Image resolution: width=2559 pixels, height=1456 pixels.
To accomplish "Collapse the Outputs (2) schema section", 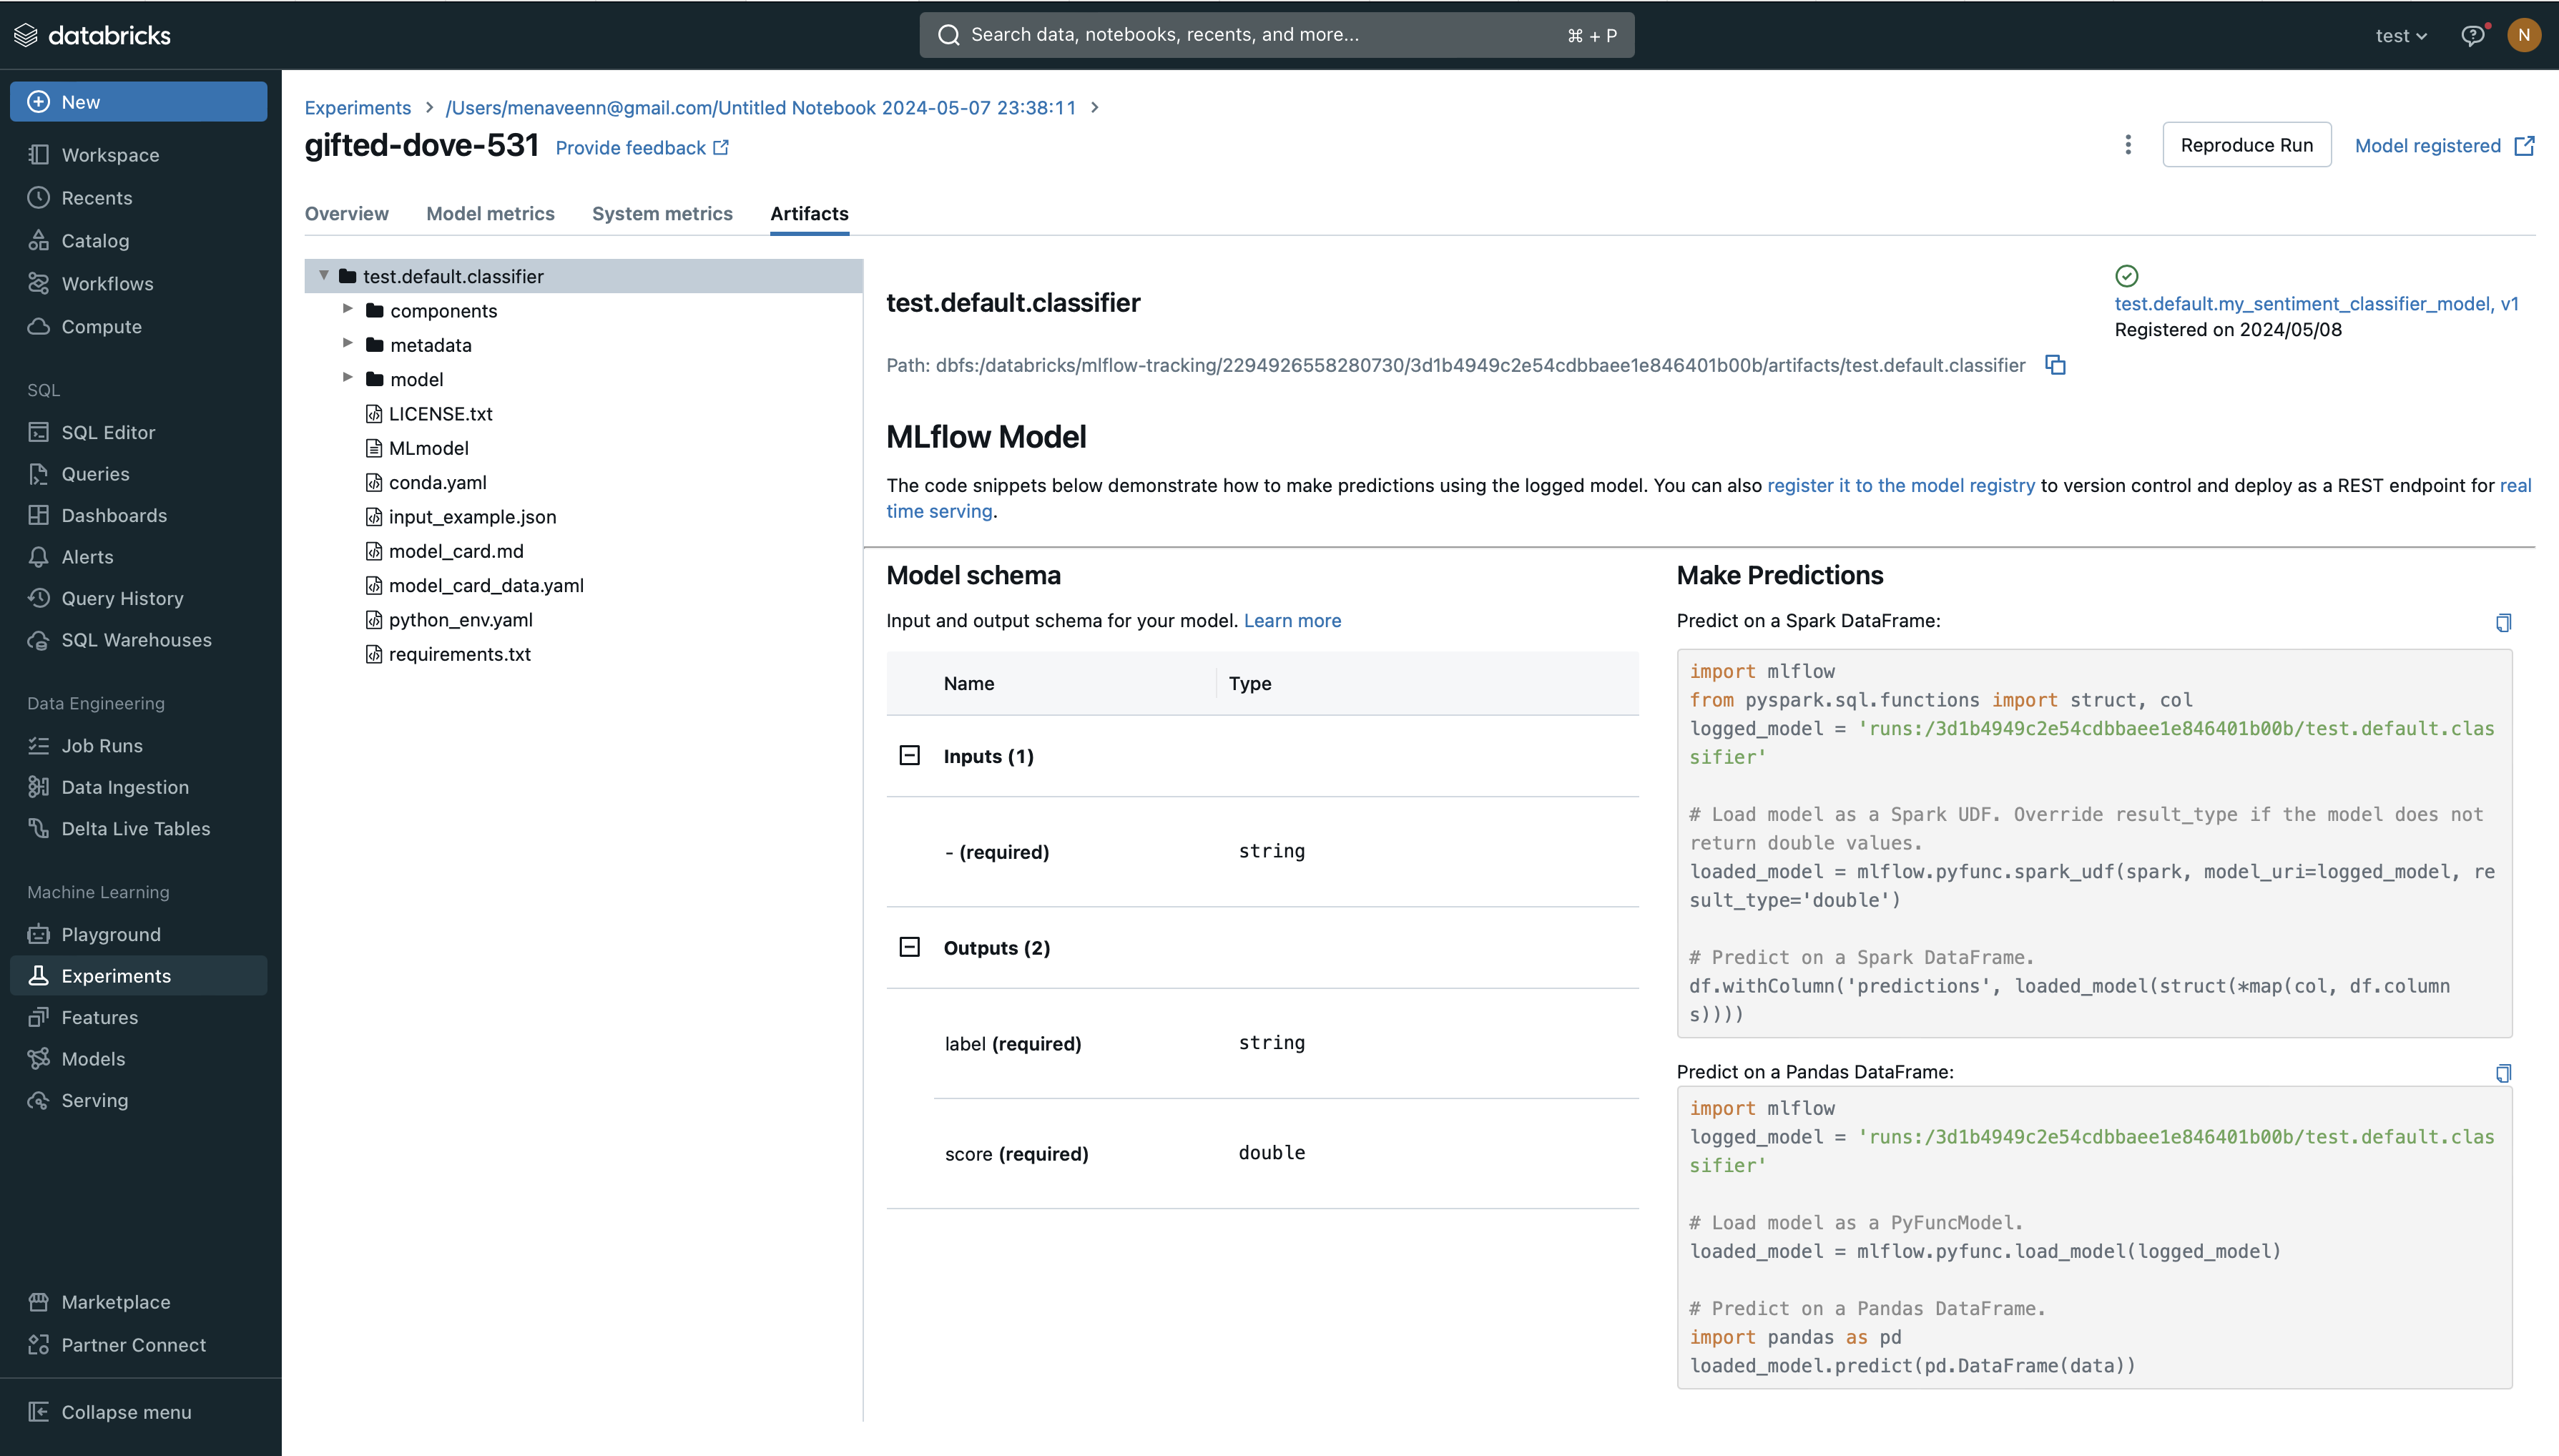I will click(909, 947).
